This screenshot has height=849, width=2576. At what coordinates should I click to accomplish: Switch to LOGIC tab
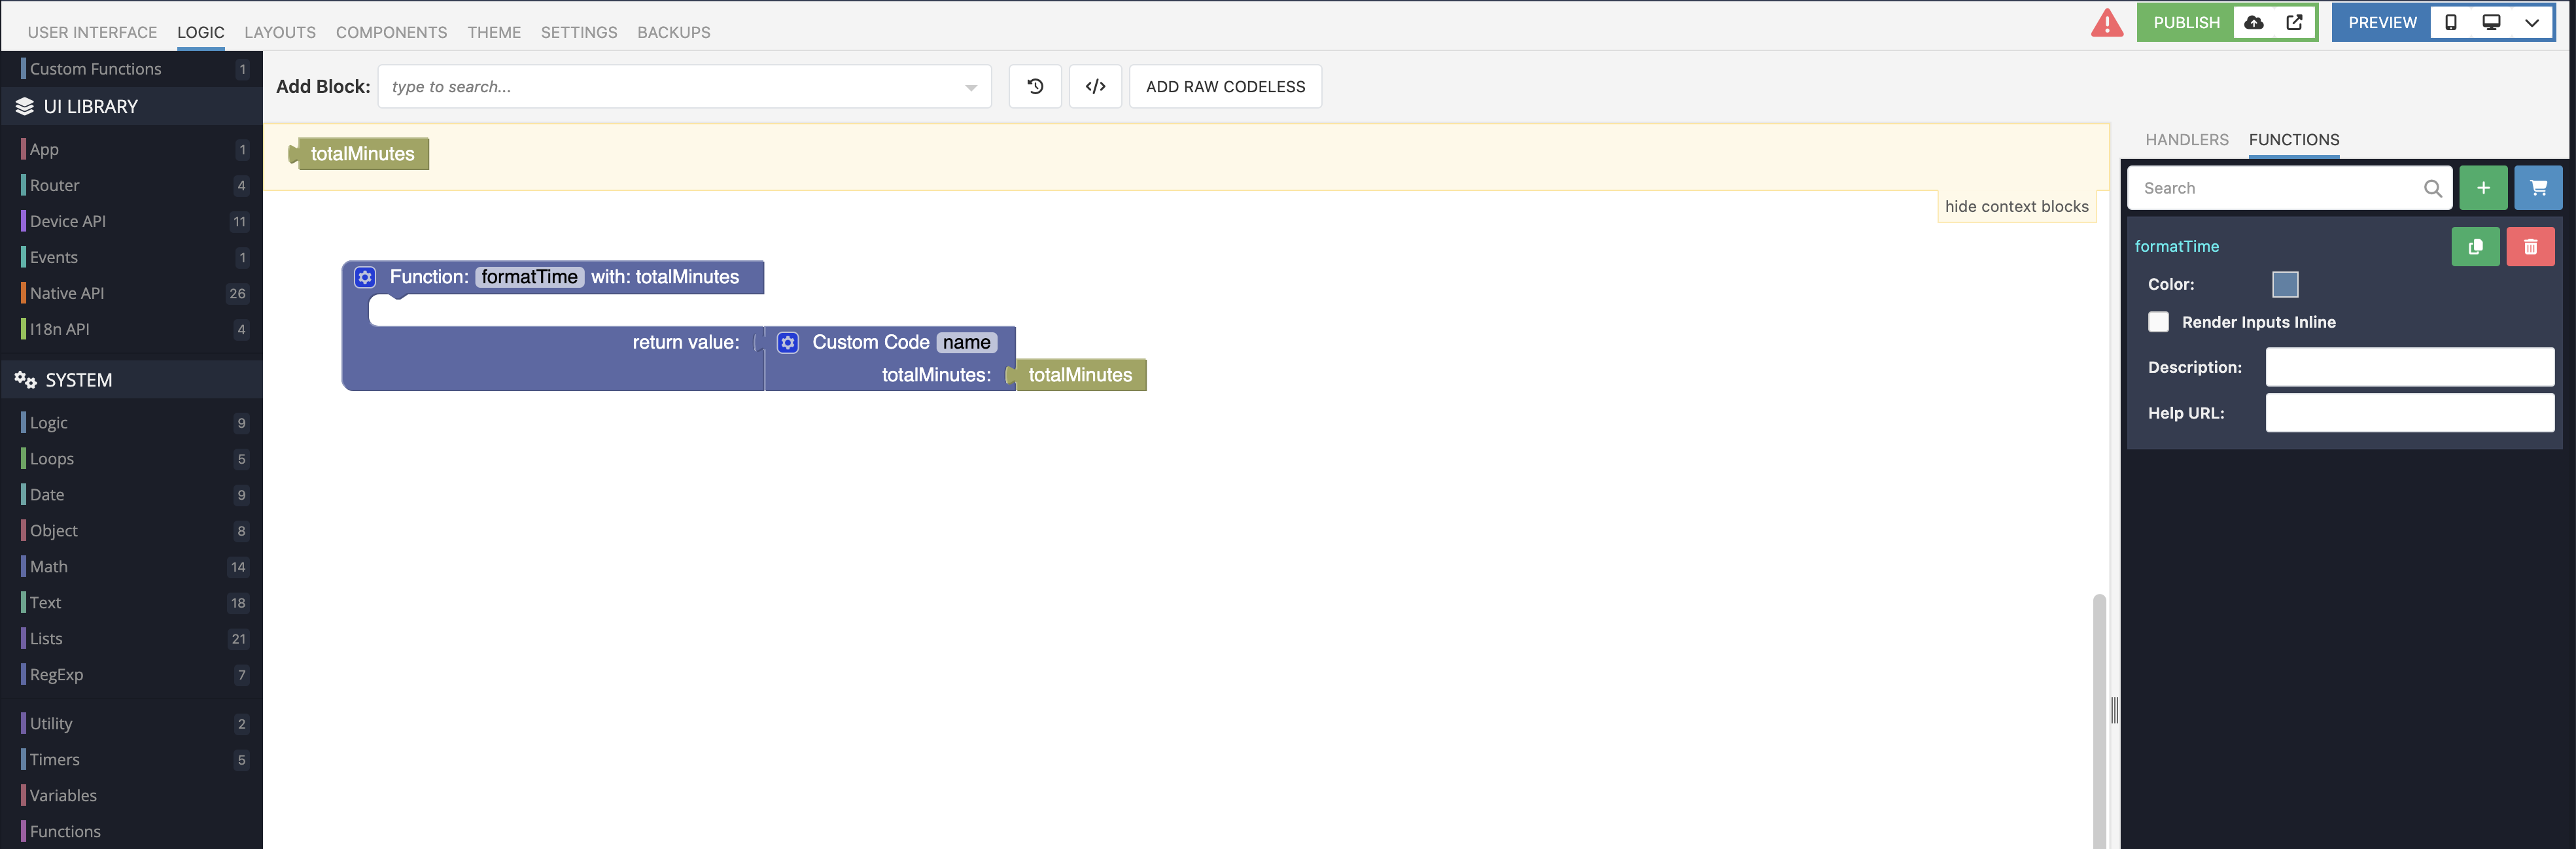point(201,32)
